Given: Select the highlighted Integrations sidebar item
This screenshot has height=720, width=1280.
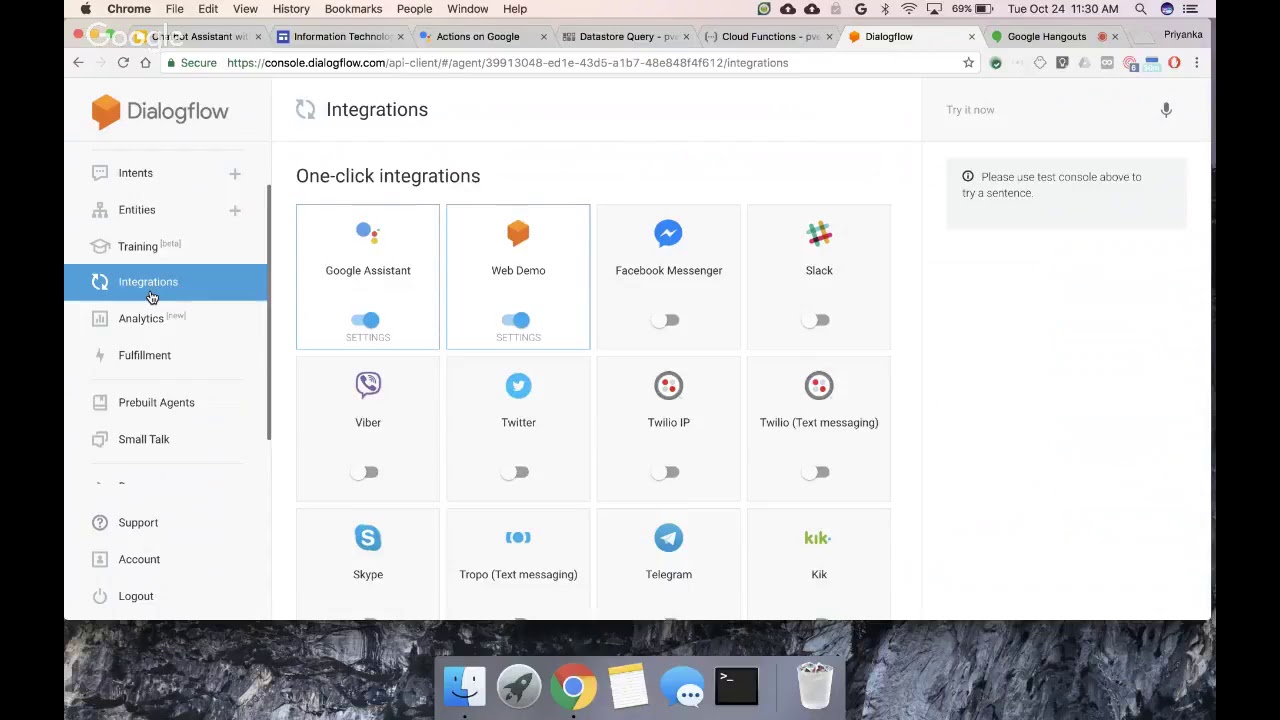Looking at the screenshot, I should 166,282.
